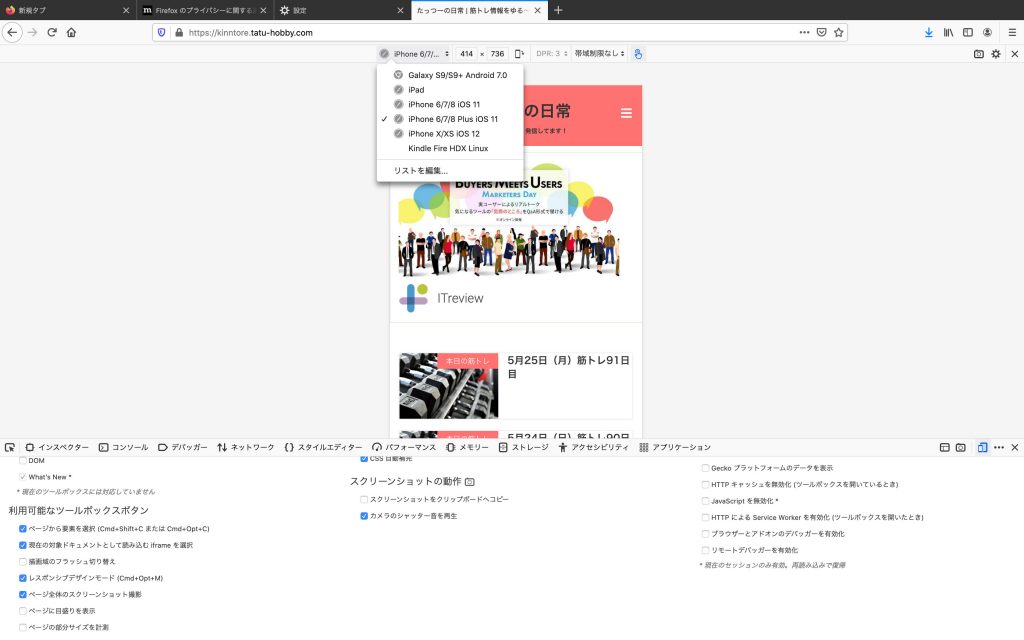The image size is (1024, 640).
Task: Click the viewport width field showing 414
Action: tap(466, 54)
